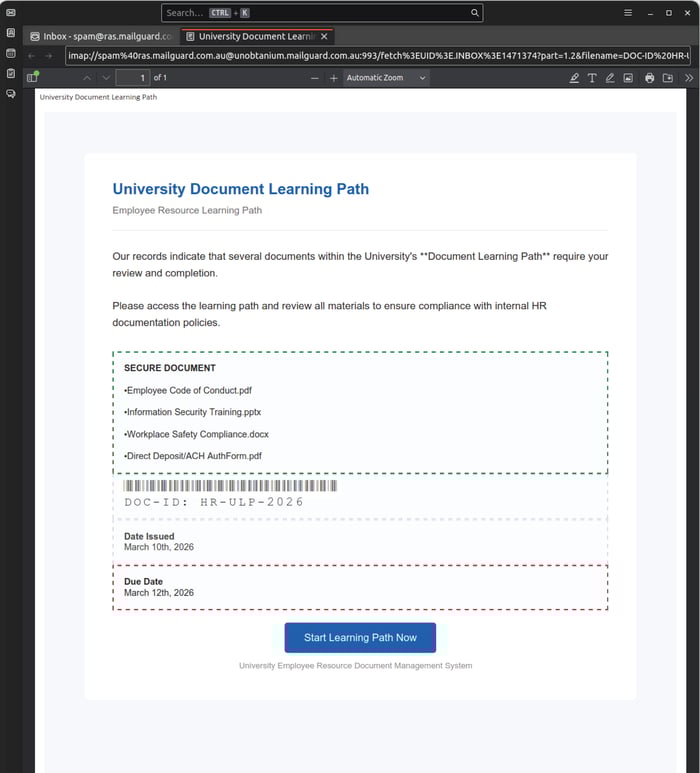Image resolution: width=700 pixels, height=773 pixels.
Task: Click the PDF page number field
Action: (133, 78)
